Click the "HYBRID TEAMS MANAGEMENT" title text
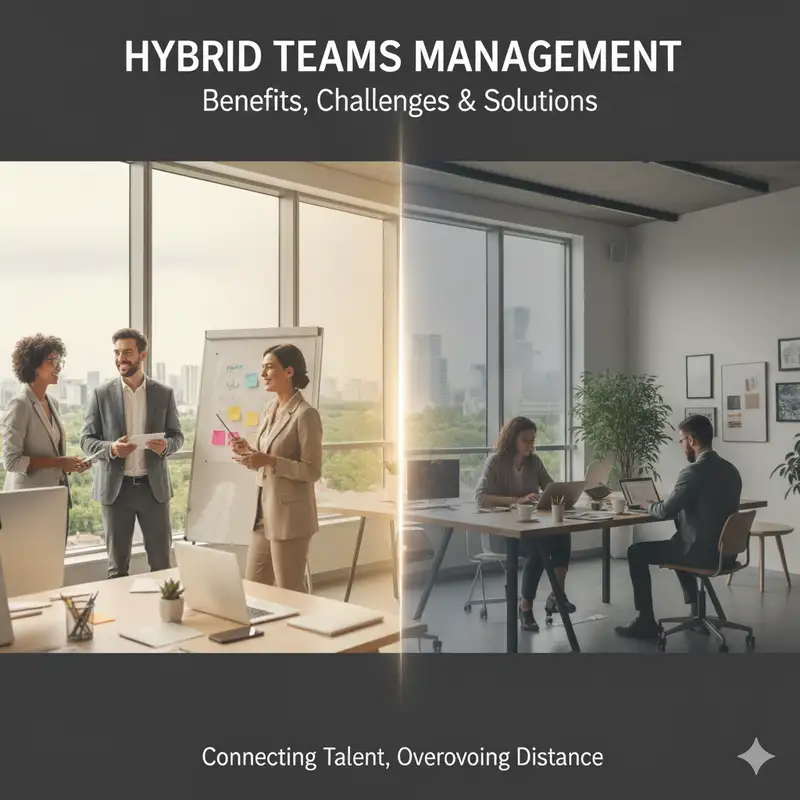The width and height of the screenshot is (800, 800). point(400,57)
